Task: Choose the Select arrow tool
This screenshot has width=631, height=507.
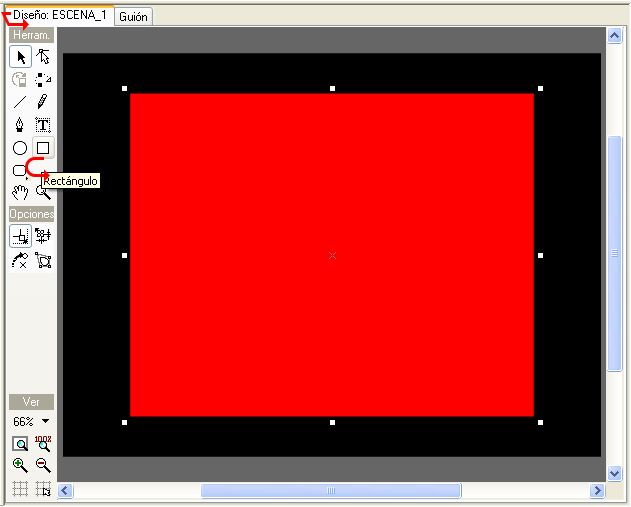Action: point(21,57)
